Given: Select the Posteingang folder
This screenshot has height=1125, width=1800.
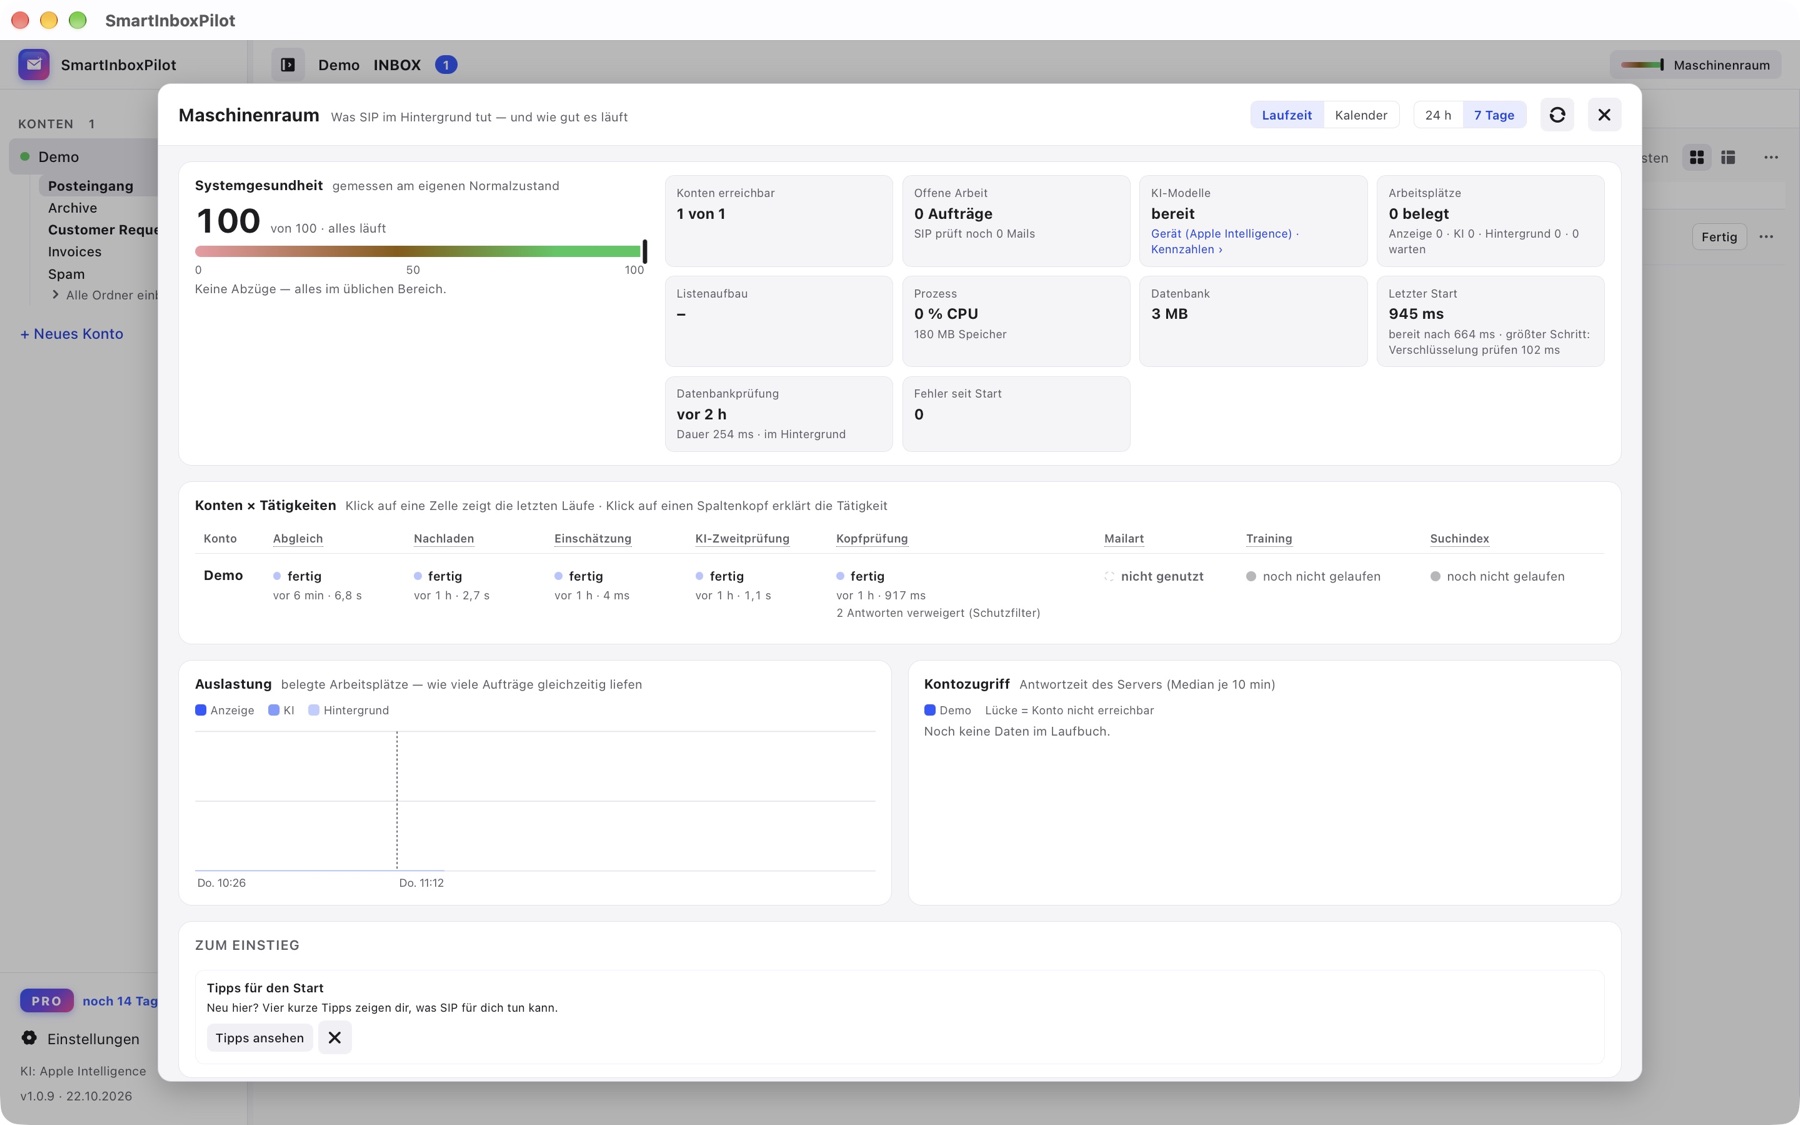Looking at the screenshot, I should [x=90, y=186].
